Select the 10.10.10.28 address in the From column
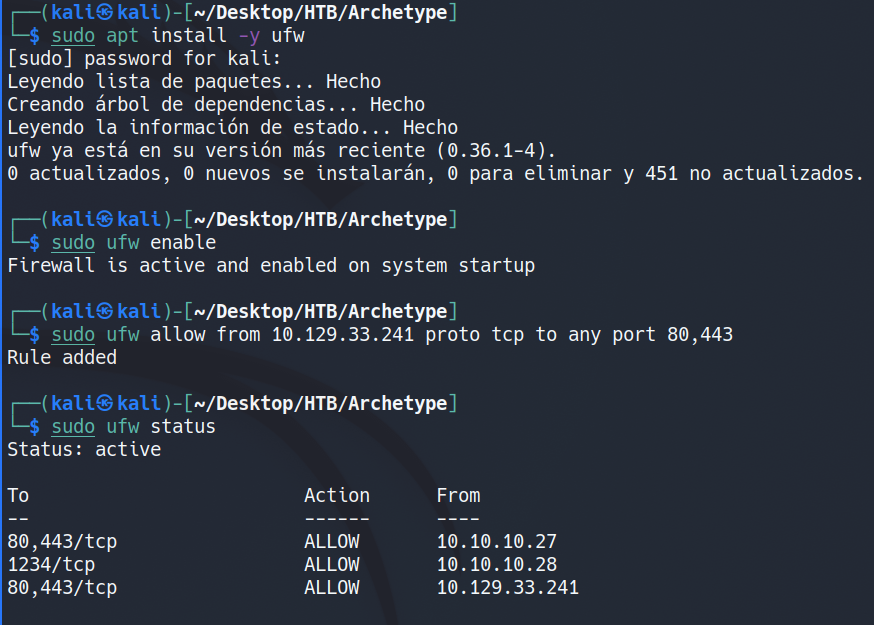This screenshot has width=874, height=625. pos(496,564)
